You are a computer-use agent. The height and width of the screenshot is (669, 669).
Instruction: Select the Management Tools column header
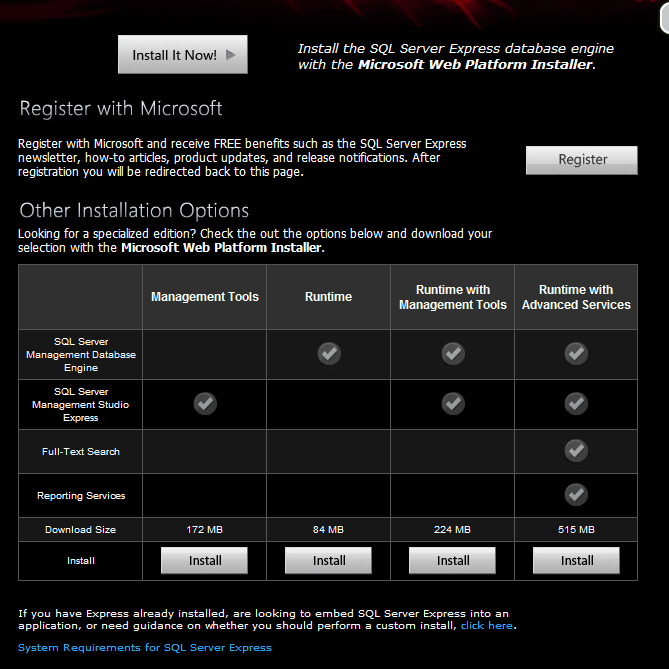click(205, 297)
